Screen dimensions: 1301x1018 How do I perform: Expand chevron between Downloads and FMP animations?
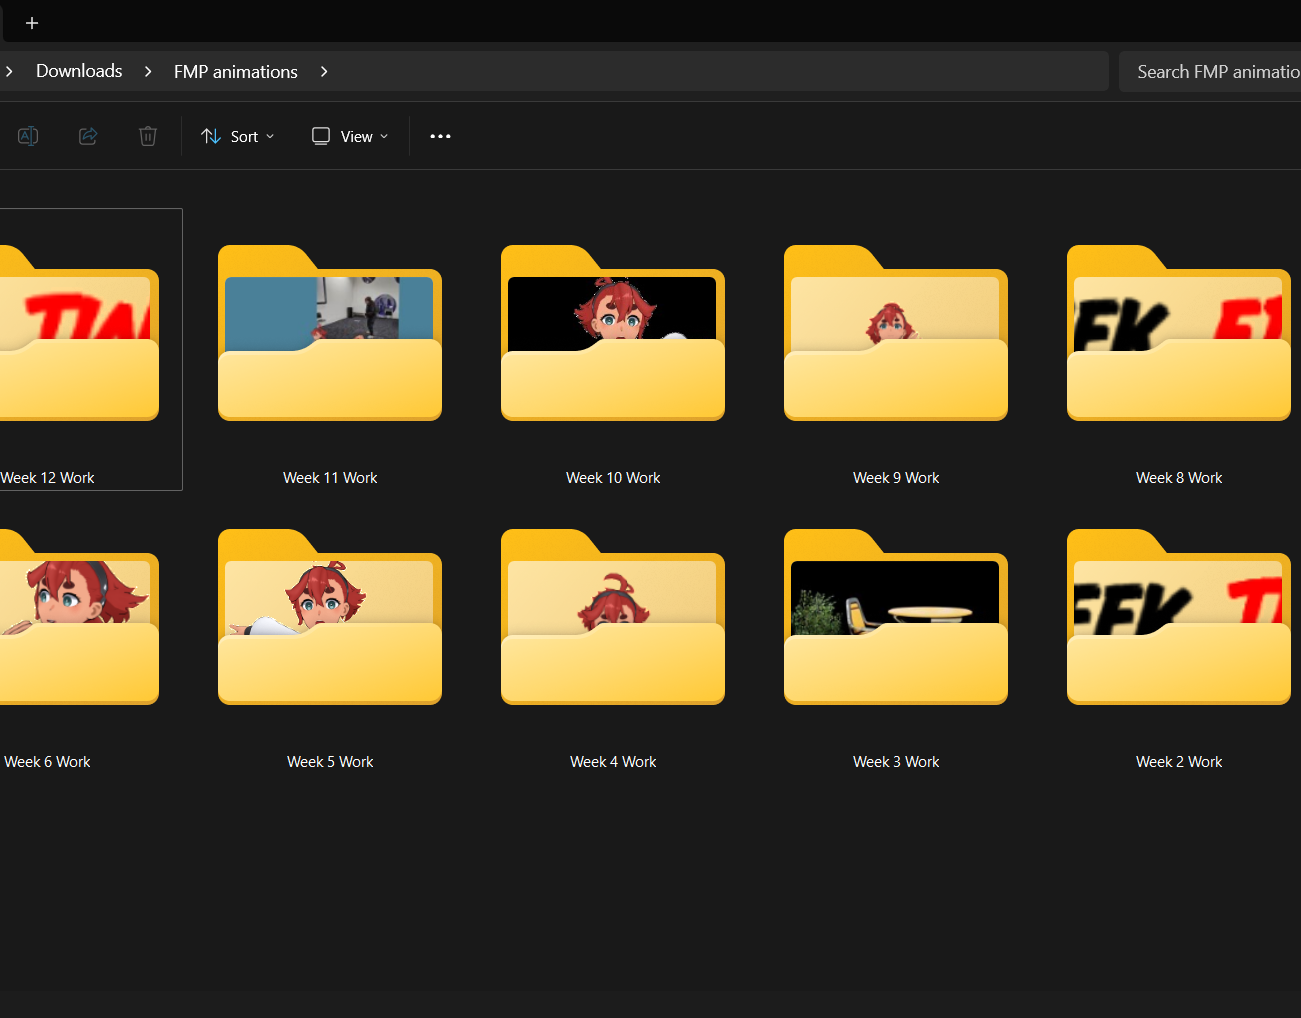point(148,72)
